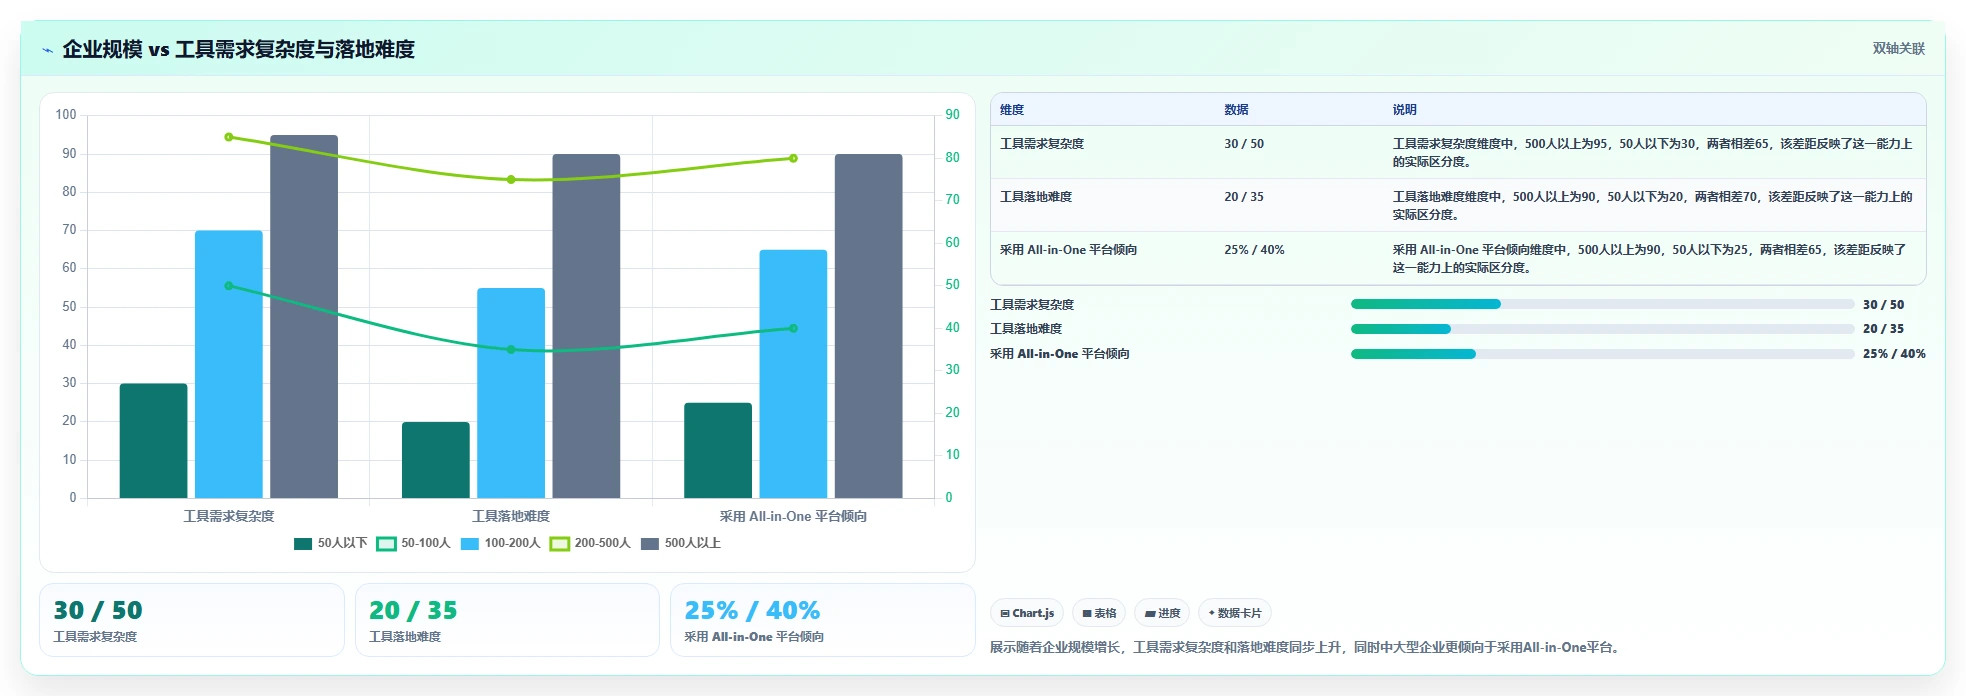Select the 工具需求复杂度 progress bar

click(x=1602, y=304)
